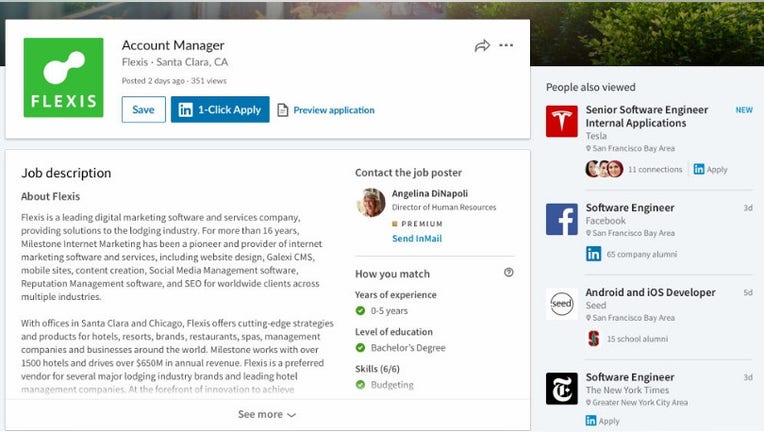Image resolution: width=764 pixels, height=432 pixels.
Task: Open the three-dots more options menu
Action: tap(506, 45)
